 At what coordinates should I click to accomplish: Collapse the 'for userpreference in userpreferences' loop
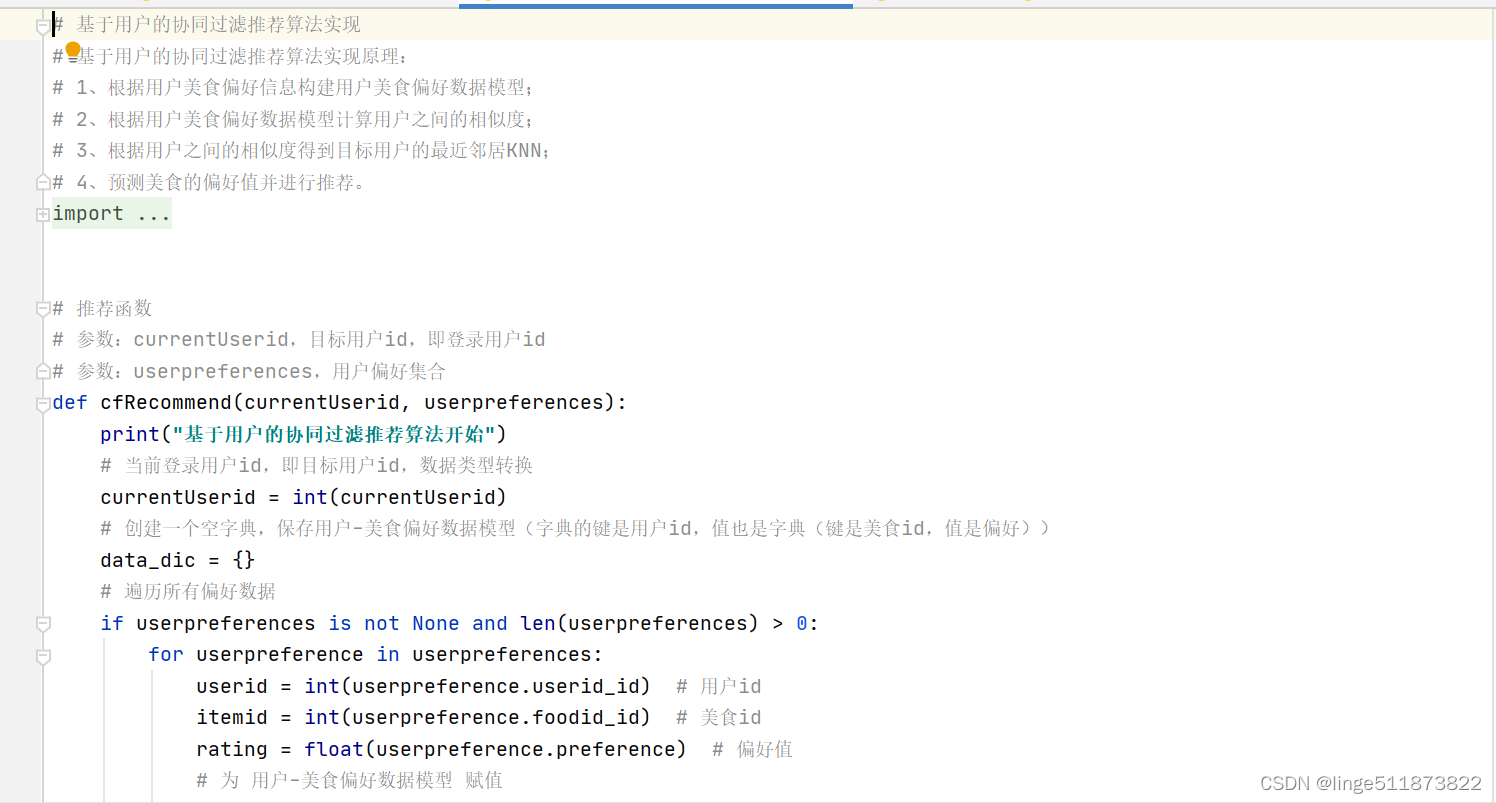coord(42,656)
